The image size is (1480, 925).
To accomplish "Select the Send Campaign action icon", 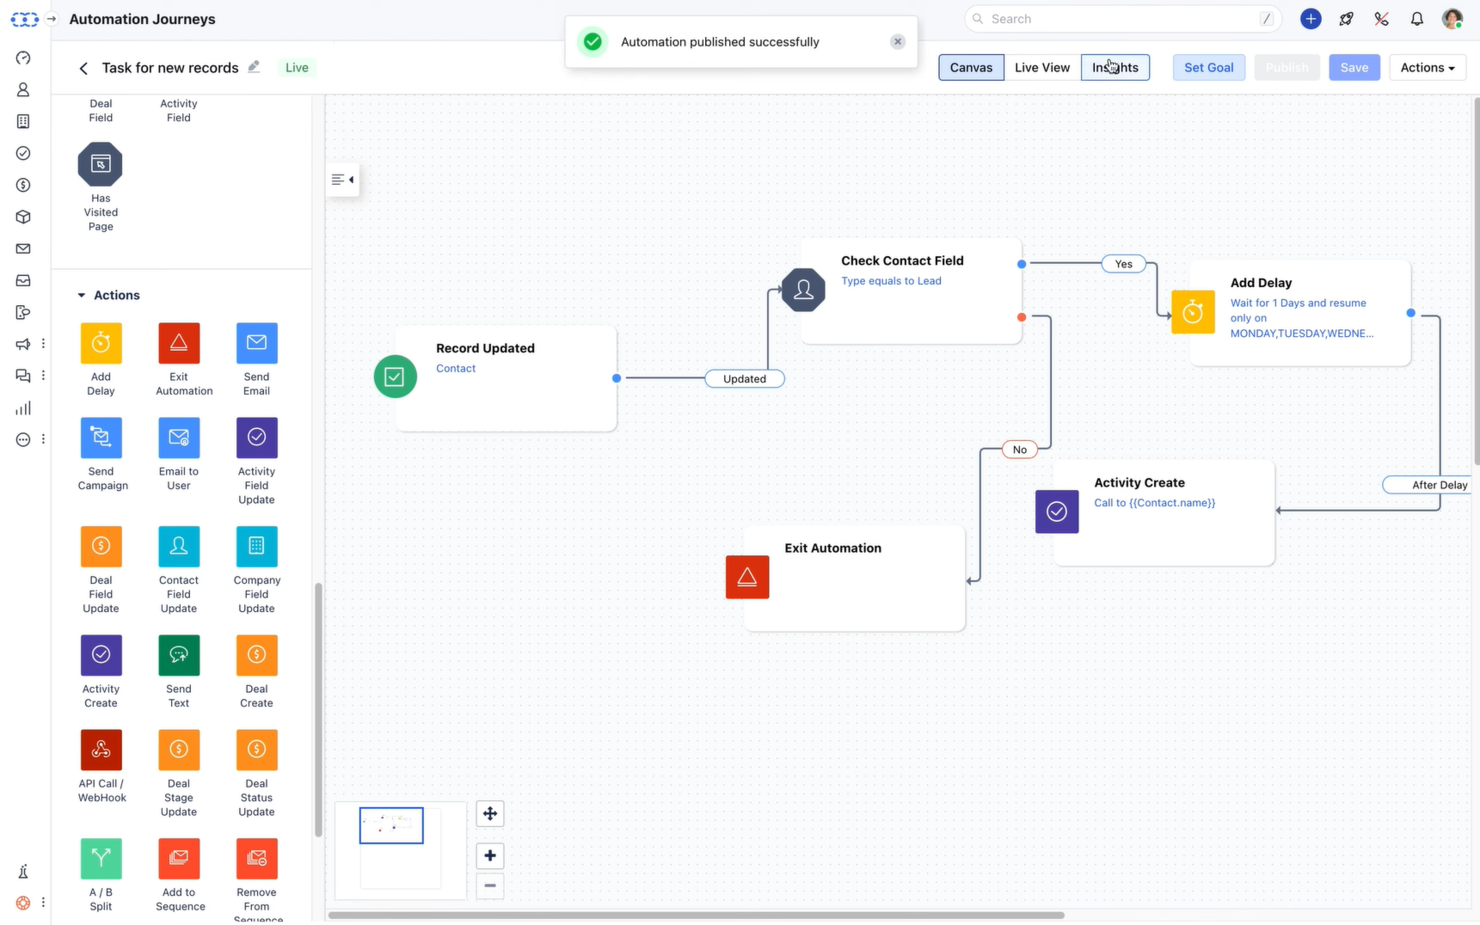I will [x=100, y=437].
